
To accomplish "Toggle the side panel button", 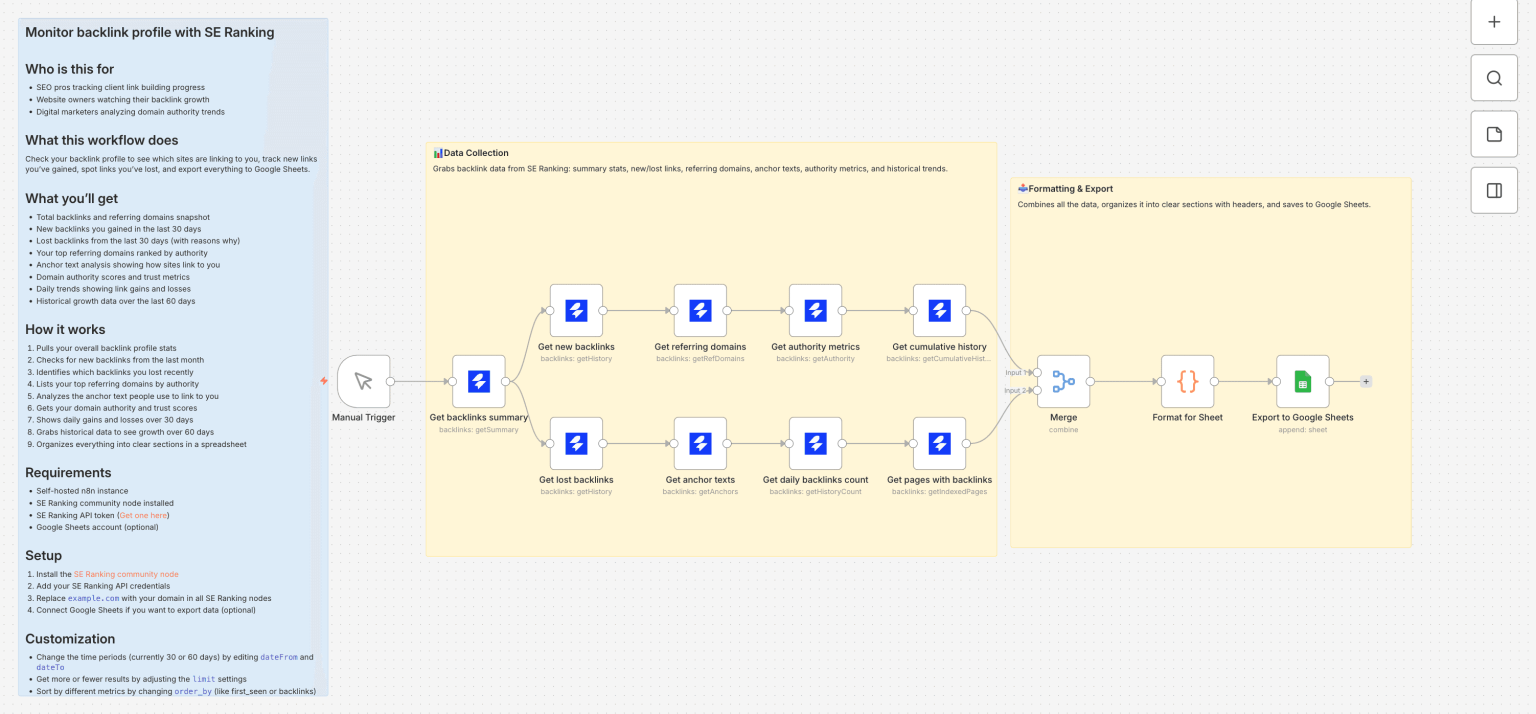I will tap(1494, 190).
